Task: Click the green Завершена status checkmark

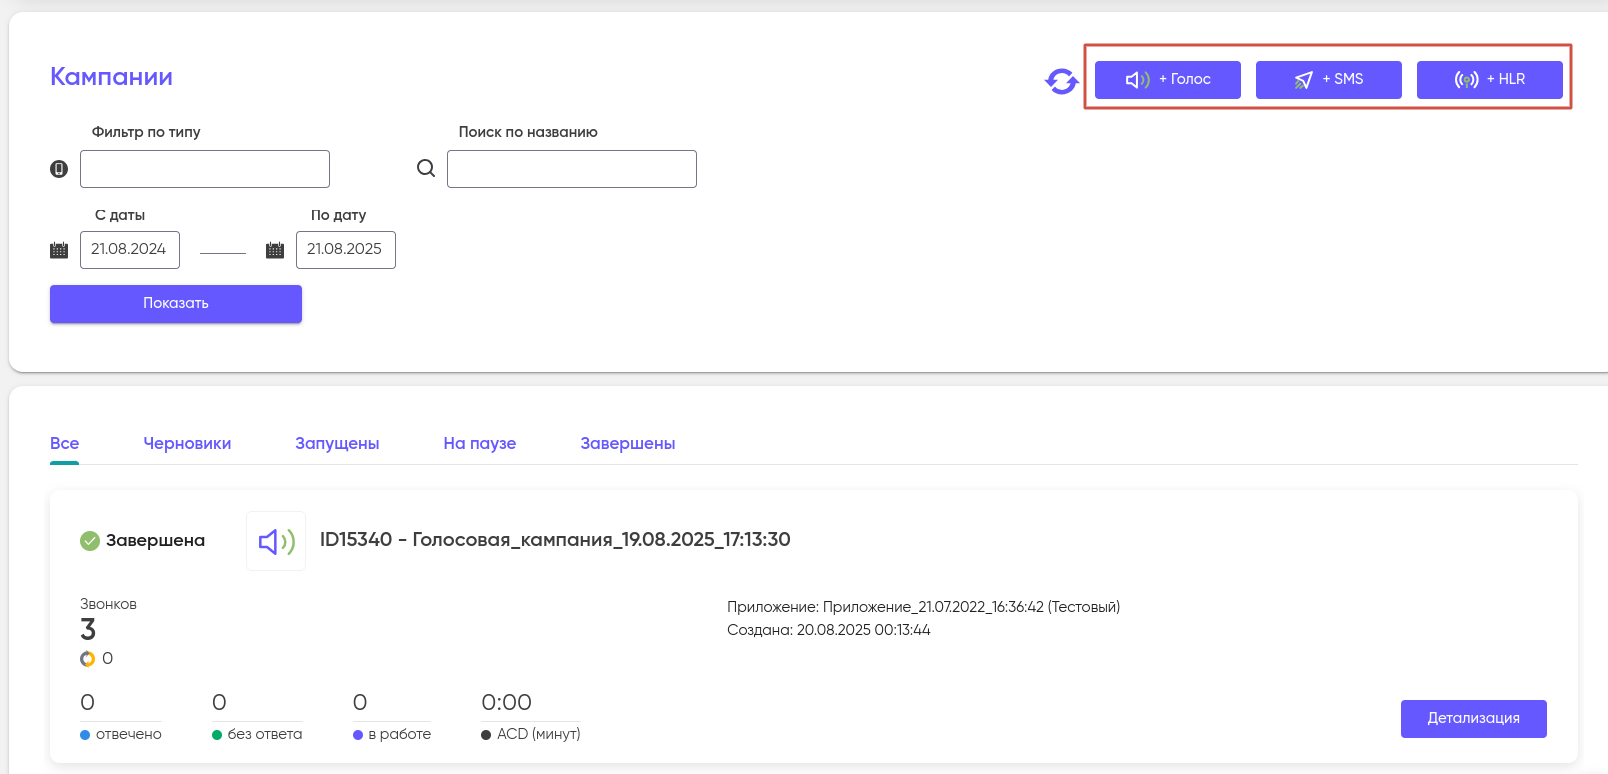Action: click(90, 541)
